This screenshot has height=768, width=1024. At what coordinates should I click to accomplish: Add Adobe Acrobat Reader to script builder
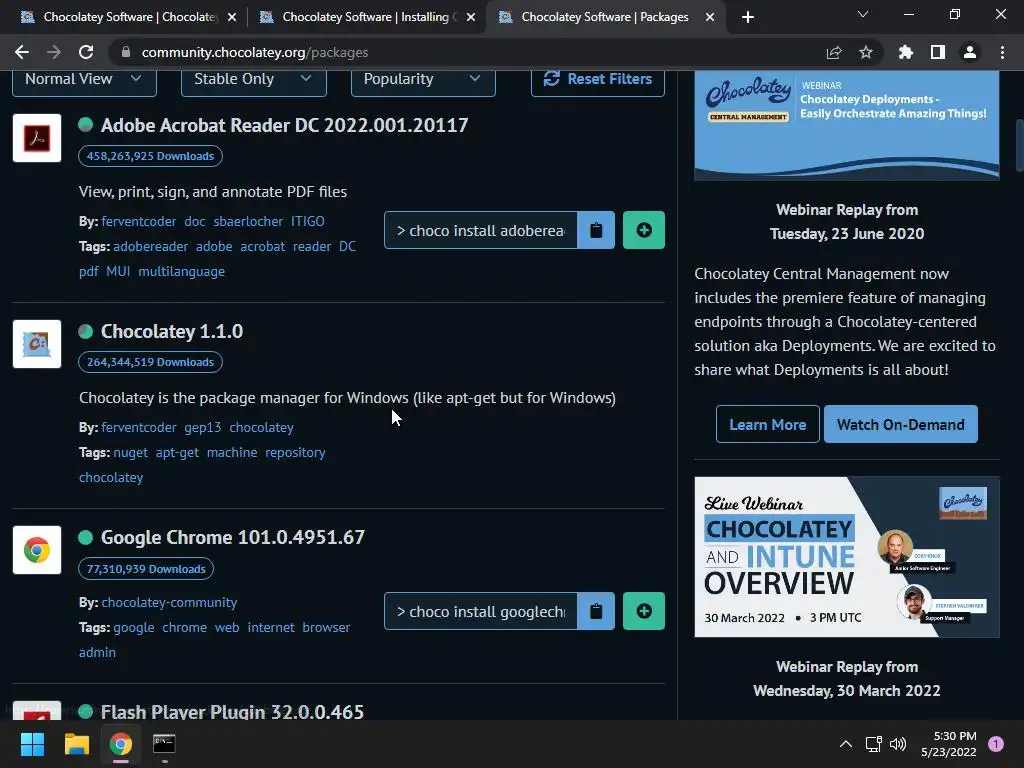(644, 230)
